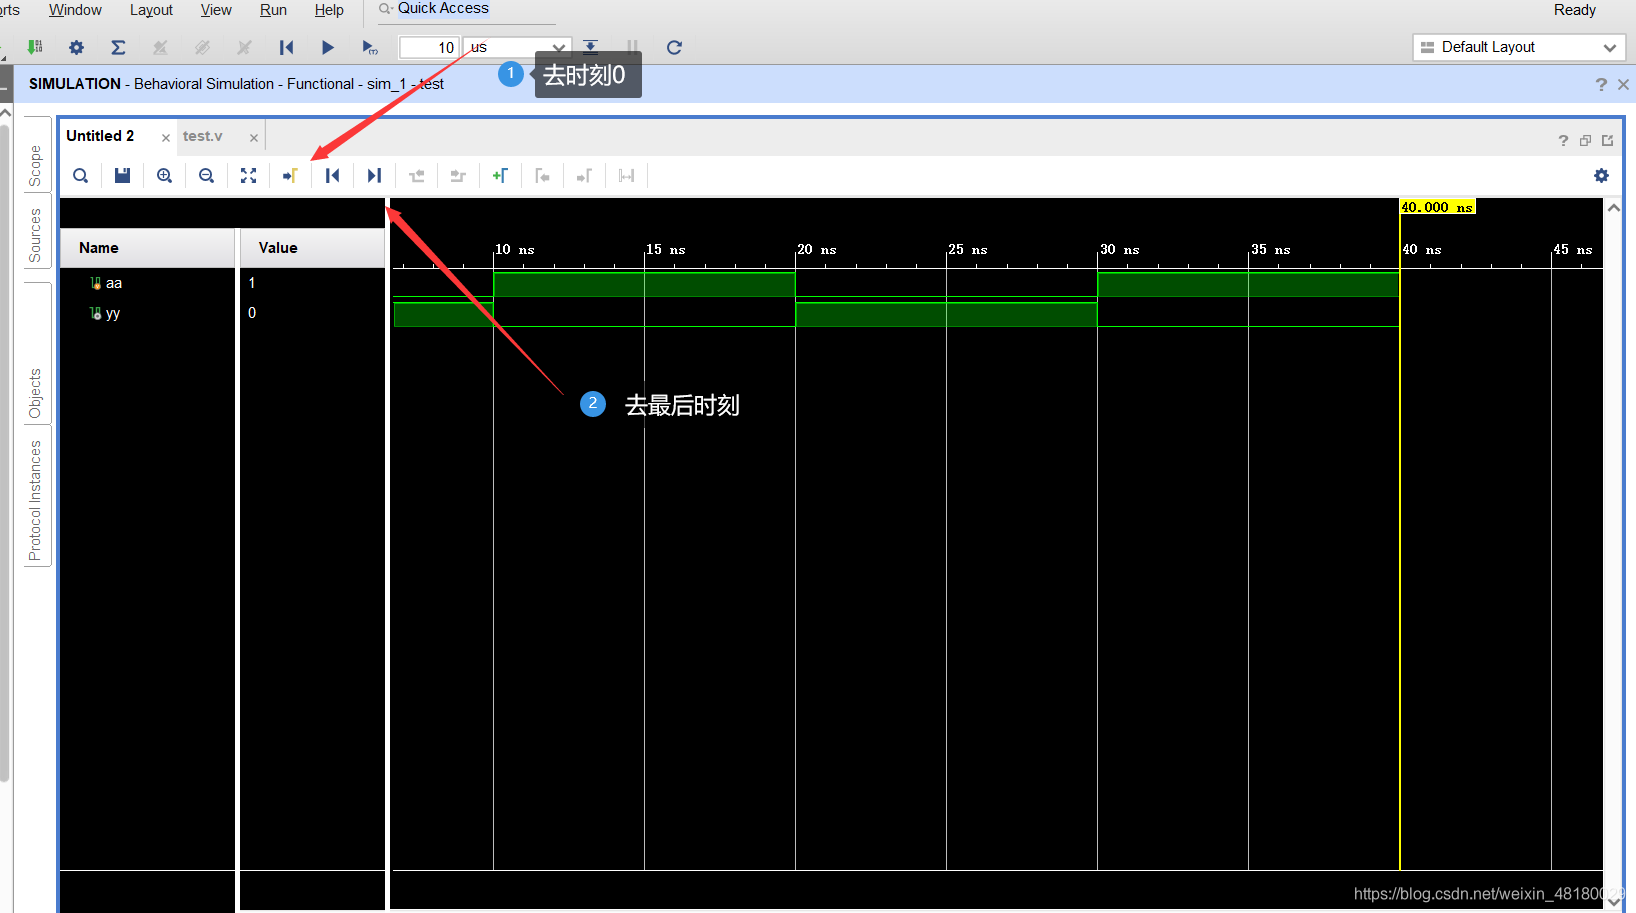Click value 1 of signal aa
The height and width of the screenshot is (913, 1636).
coord(252,283)
